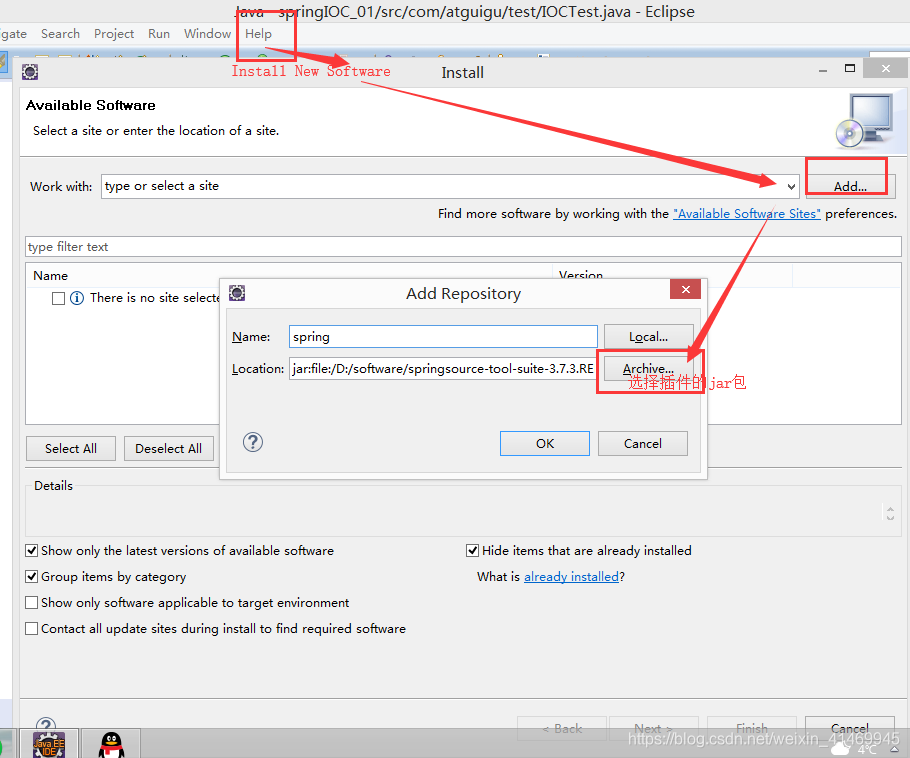Click the Work with site text field

[x=442, y=186]
